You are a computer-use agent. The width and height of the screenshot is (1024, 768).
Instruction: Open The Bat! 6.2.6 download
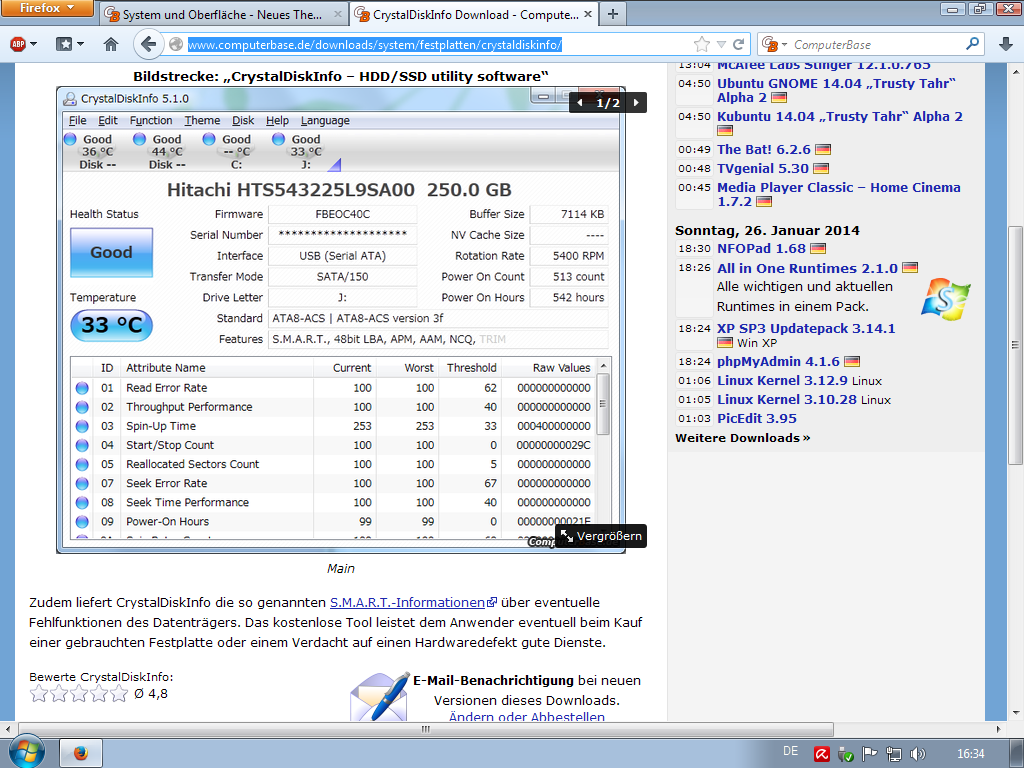763,150
